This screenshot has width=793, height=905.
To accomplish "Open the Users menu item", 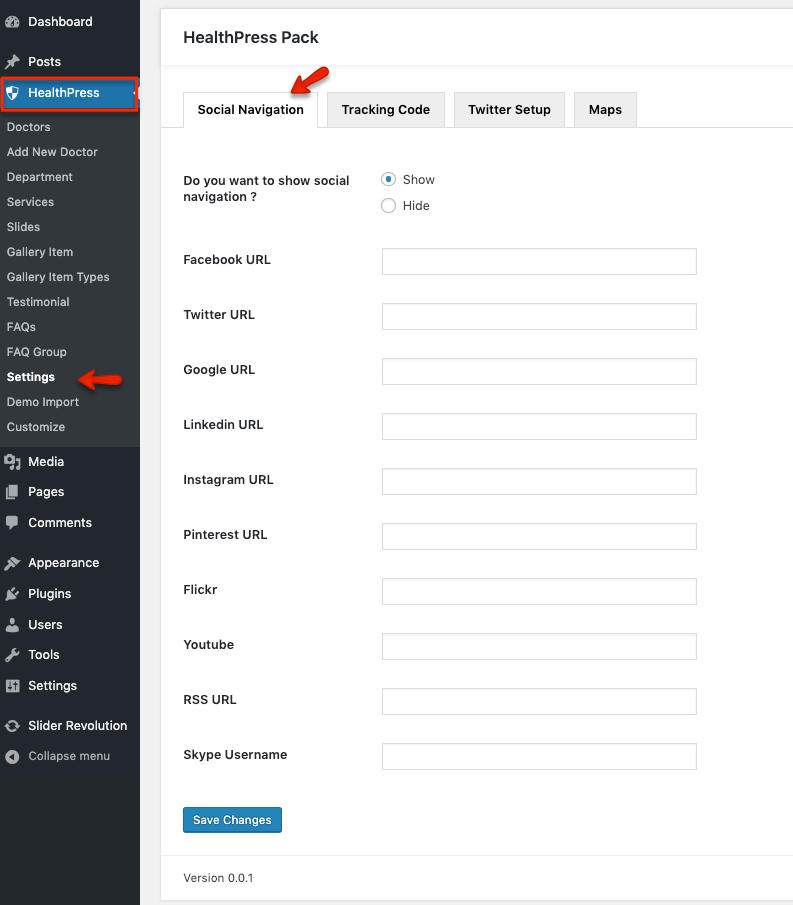I will click(45, 625).
